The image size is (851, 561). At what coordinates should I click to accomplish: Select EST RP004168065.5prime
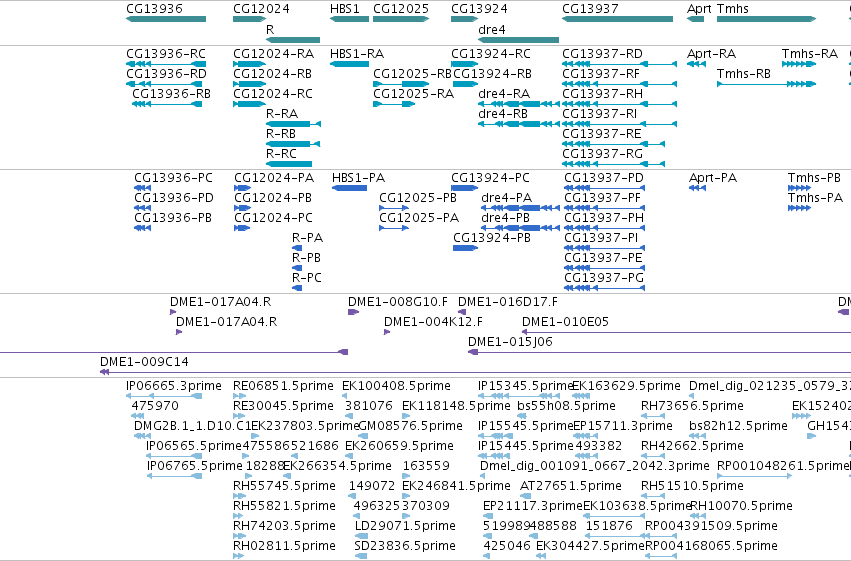(x=661, y=556)
